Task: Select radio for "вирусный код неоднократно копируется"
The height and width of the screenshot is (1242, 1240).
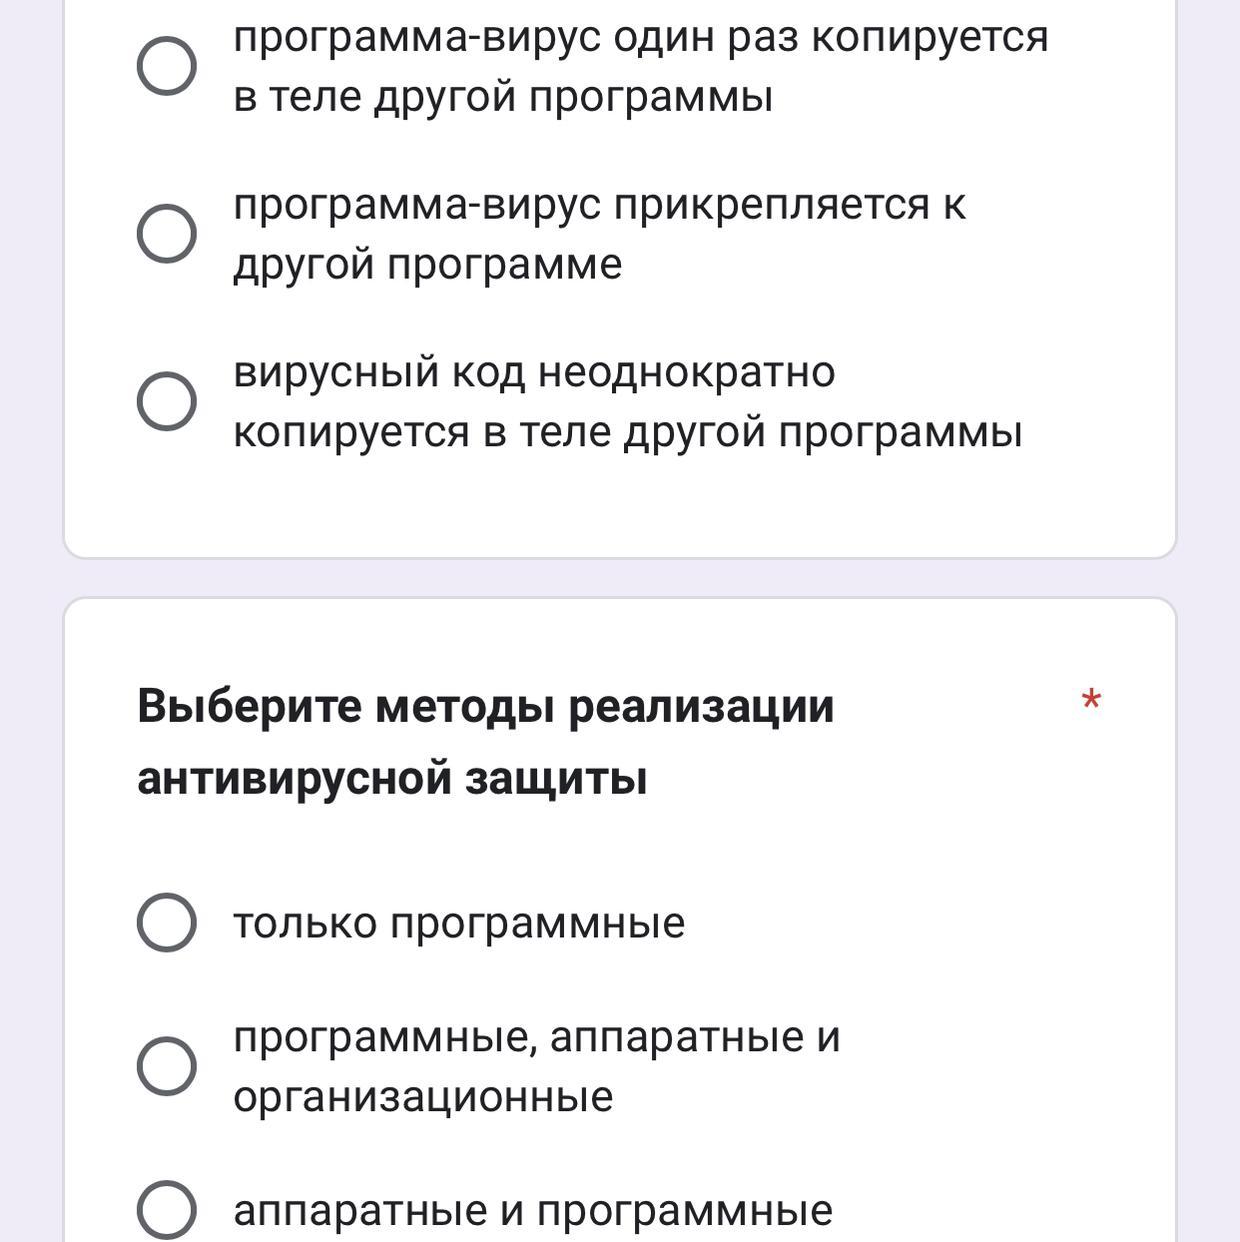Action: click(166, 401)
